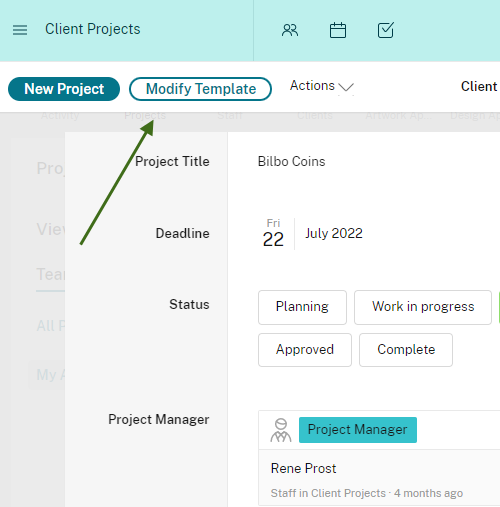Set status to Approved
500x507 pixels.
305,350
